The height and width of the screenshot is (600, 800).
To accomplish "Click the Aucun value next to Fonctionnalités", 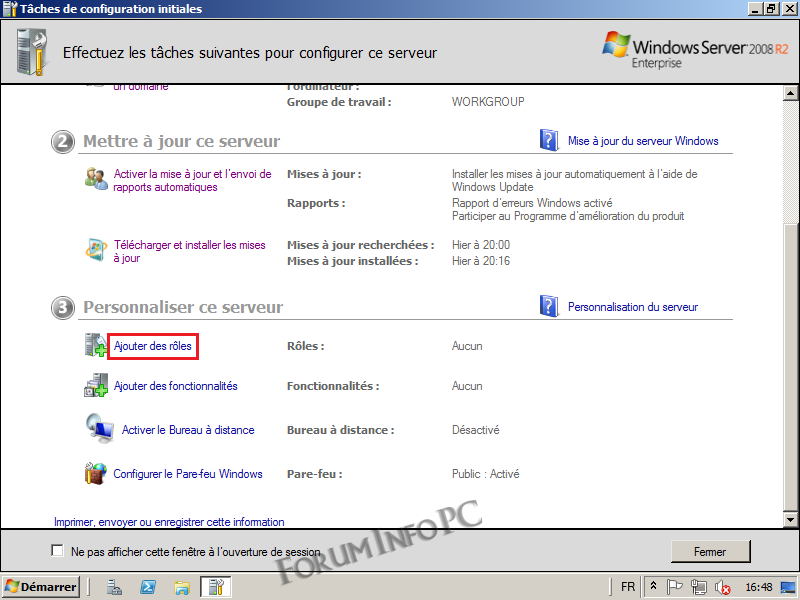I will pyautogui.click(x=467, y=386).
